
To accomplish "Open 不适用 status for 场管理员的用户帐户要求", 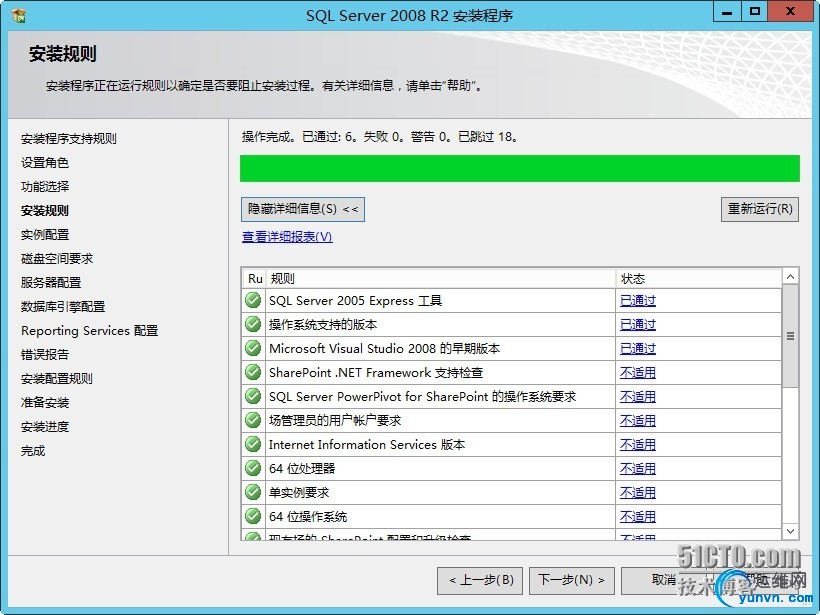I will tap(637, 421).
